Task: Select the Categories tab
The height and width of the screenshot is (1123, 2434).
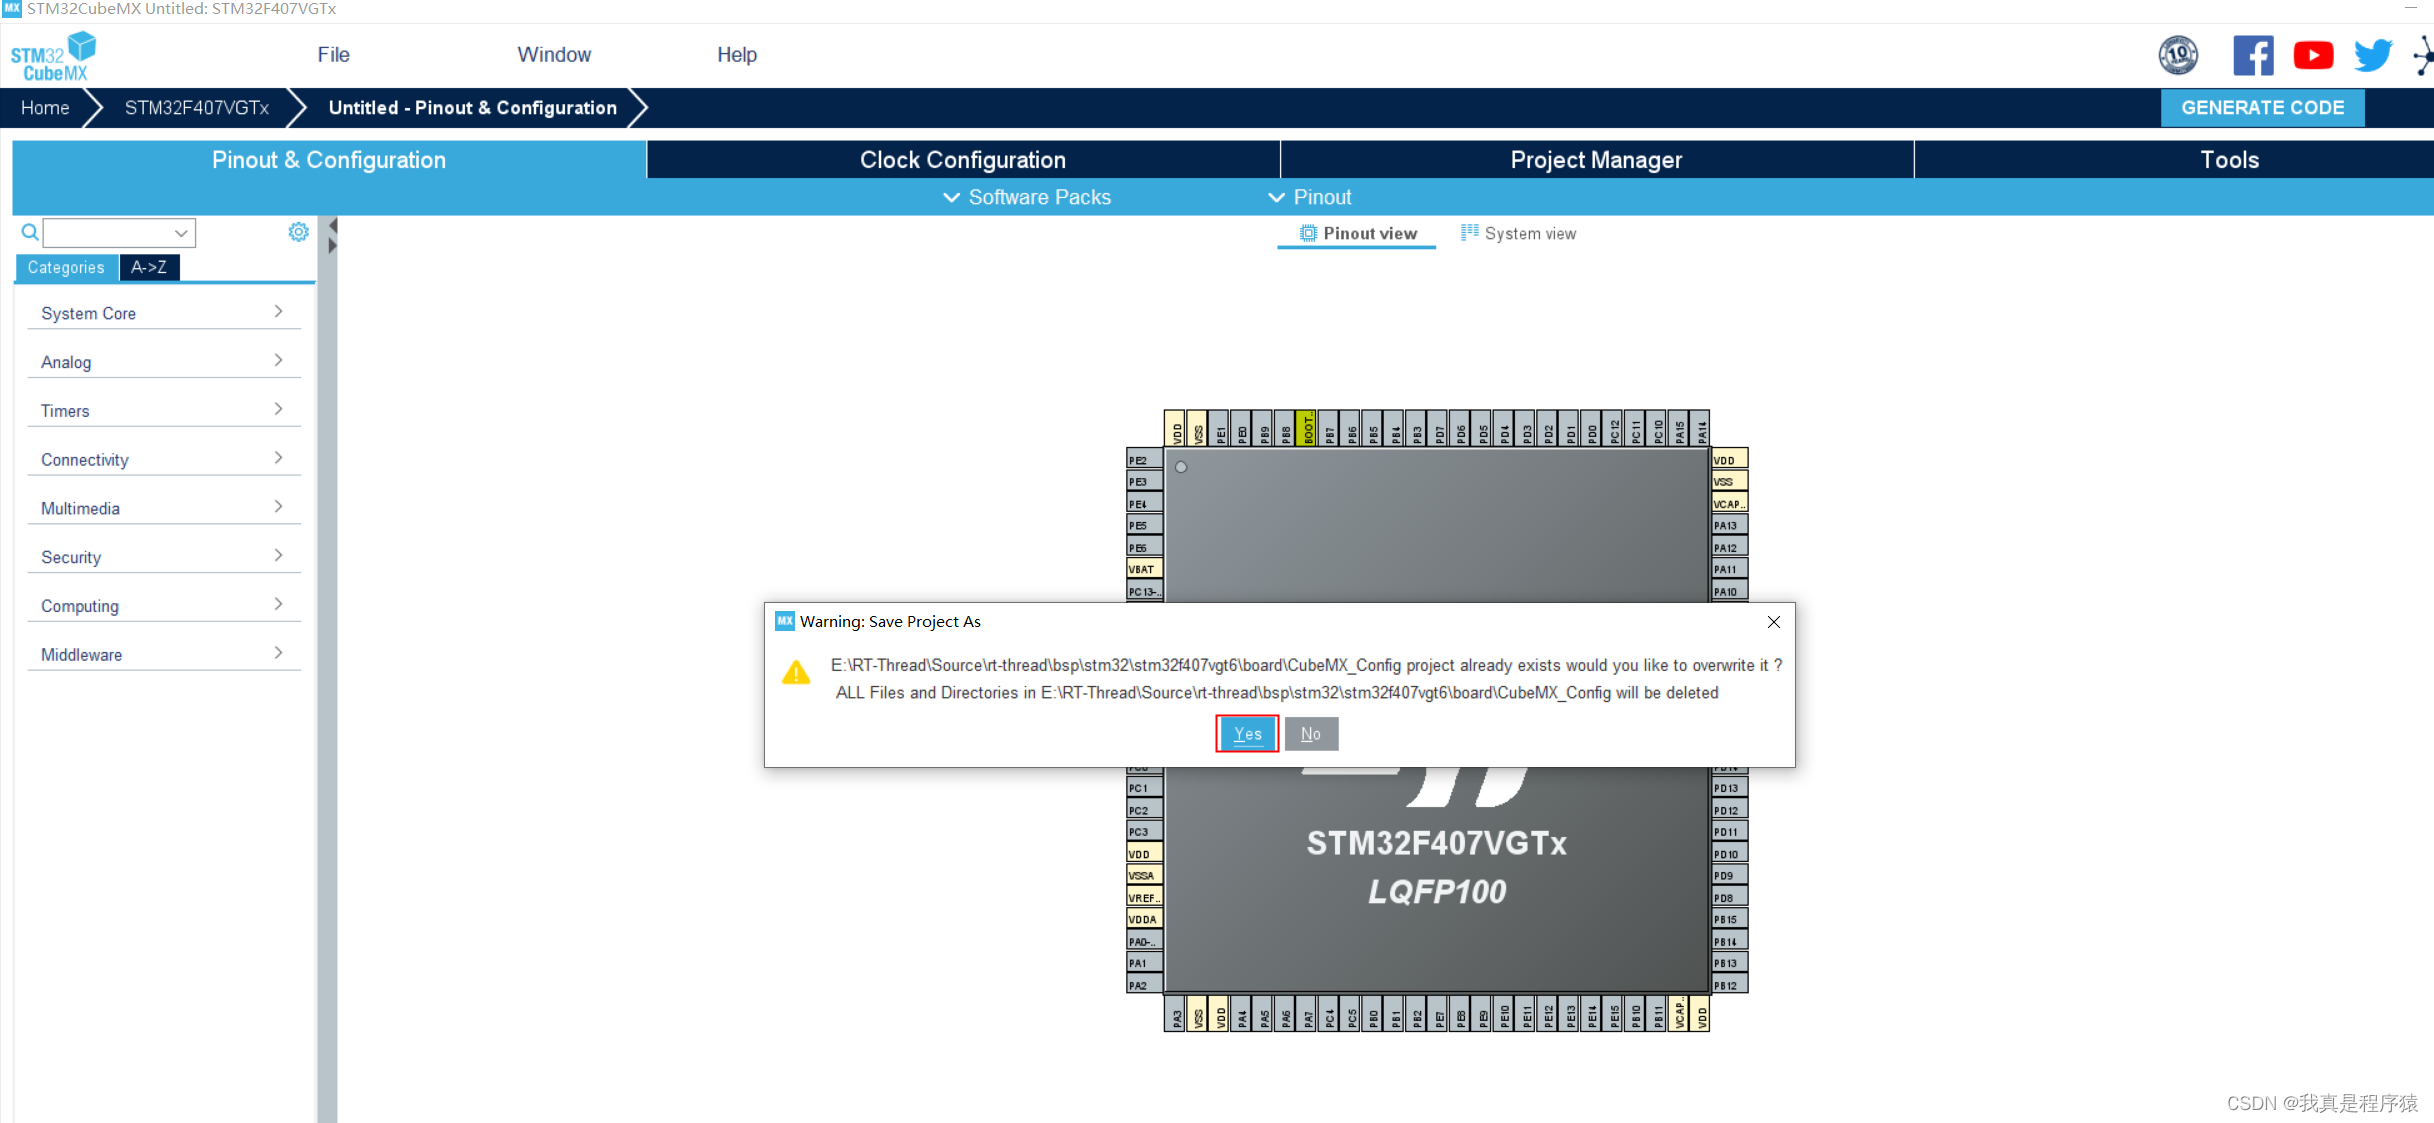Action: (66, 267)
